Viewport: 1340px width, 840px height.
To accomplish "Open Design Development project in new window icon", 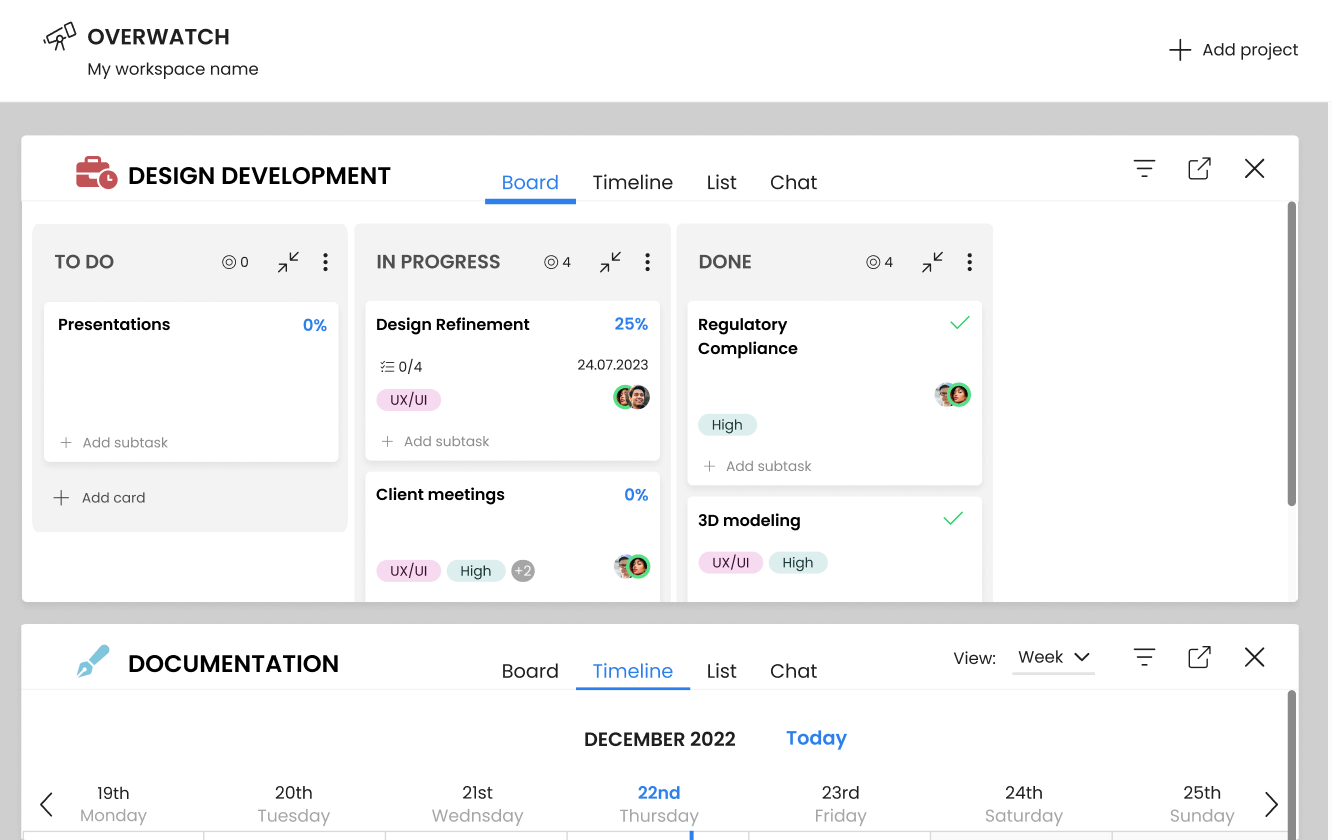I will [x=1199, y=169].
